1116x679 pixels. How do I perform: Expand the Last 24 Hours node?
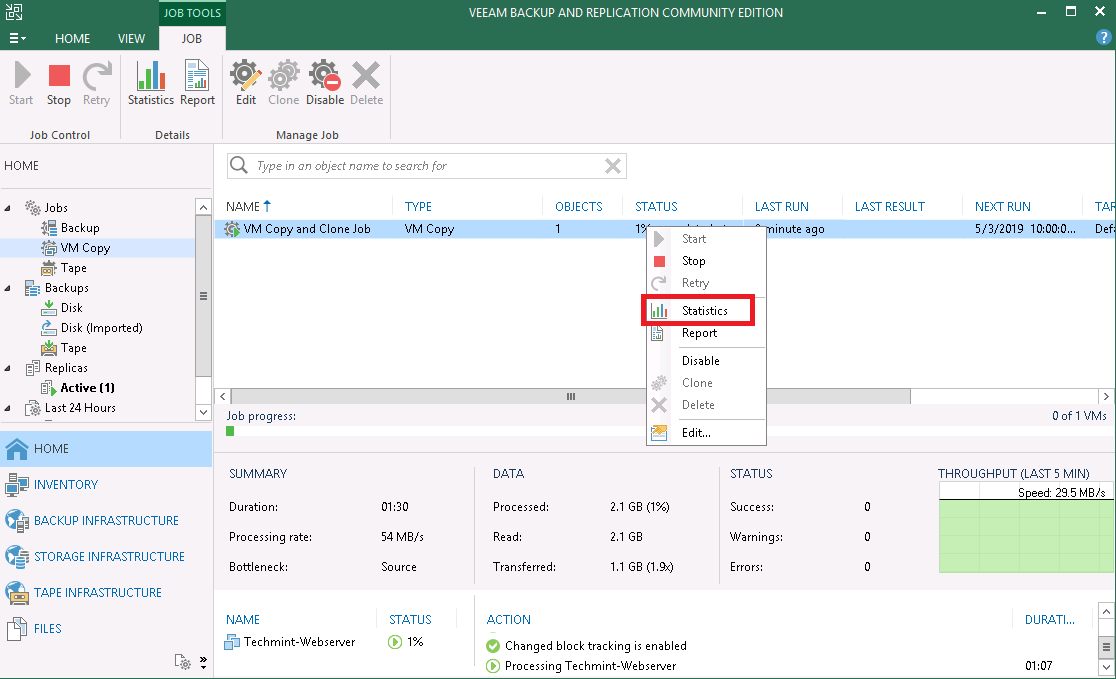pyautogui.click(x=8, y=407)
